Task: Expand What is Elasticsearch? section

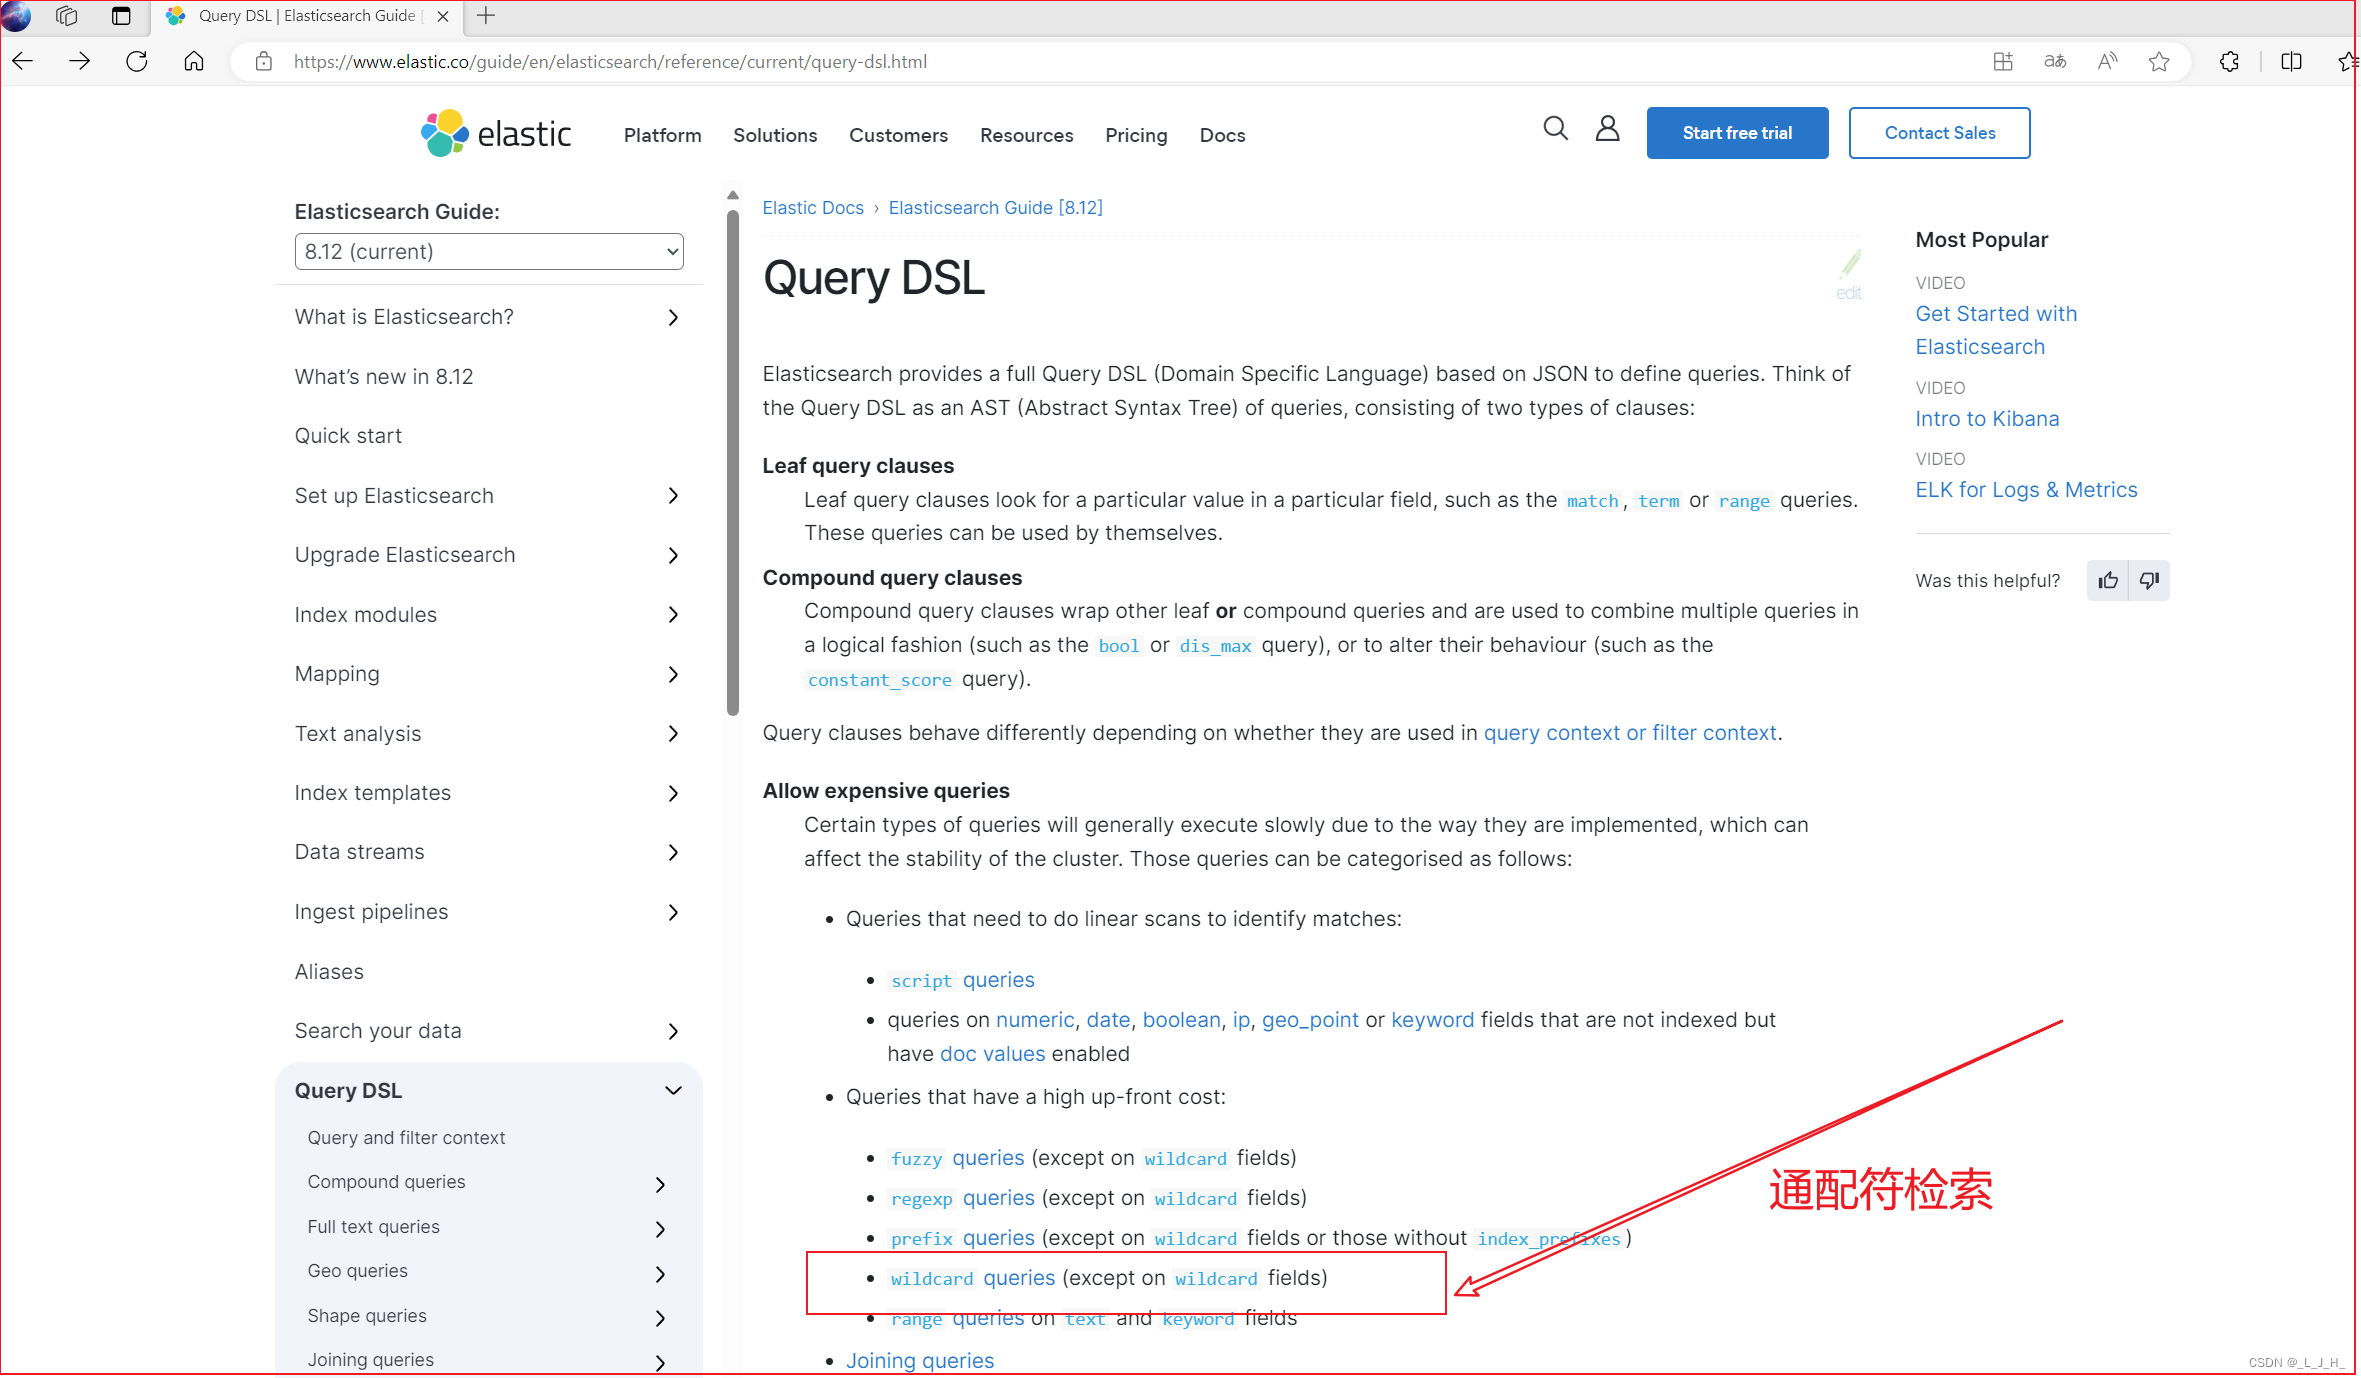Action: tap(673, 318)
